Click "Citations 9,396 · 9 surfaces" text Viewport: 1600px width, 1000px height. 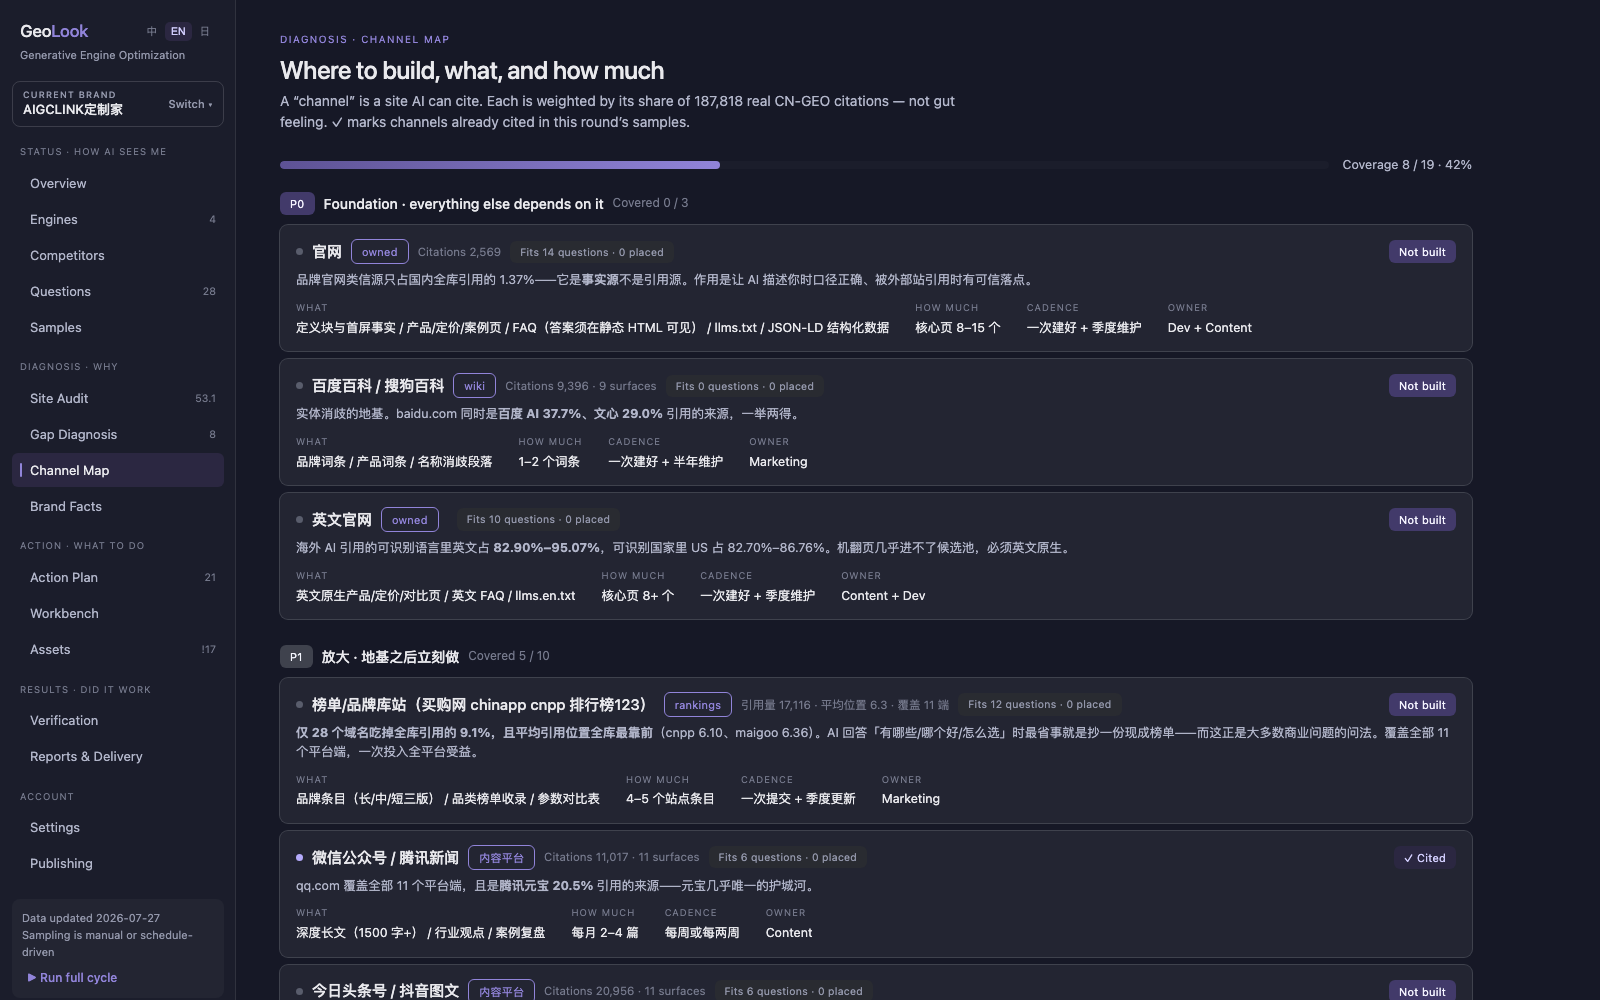[581, 386]
